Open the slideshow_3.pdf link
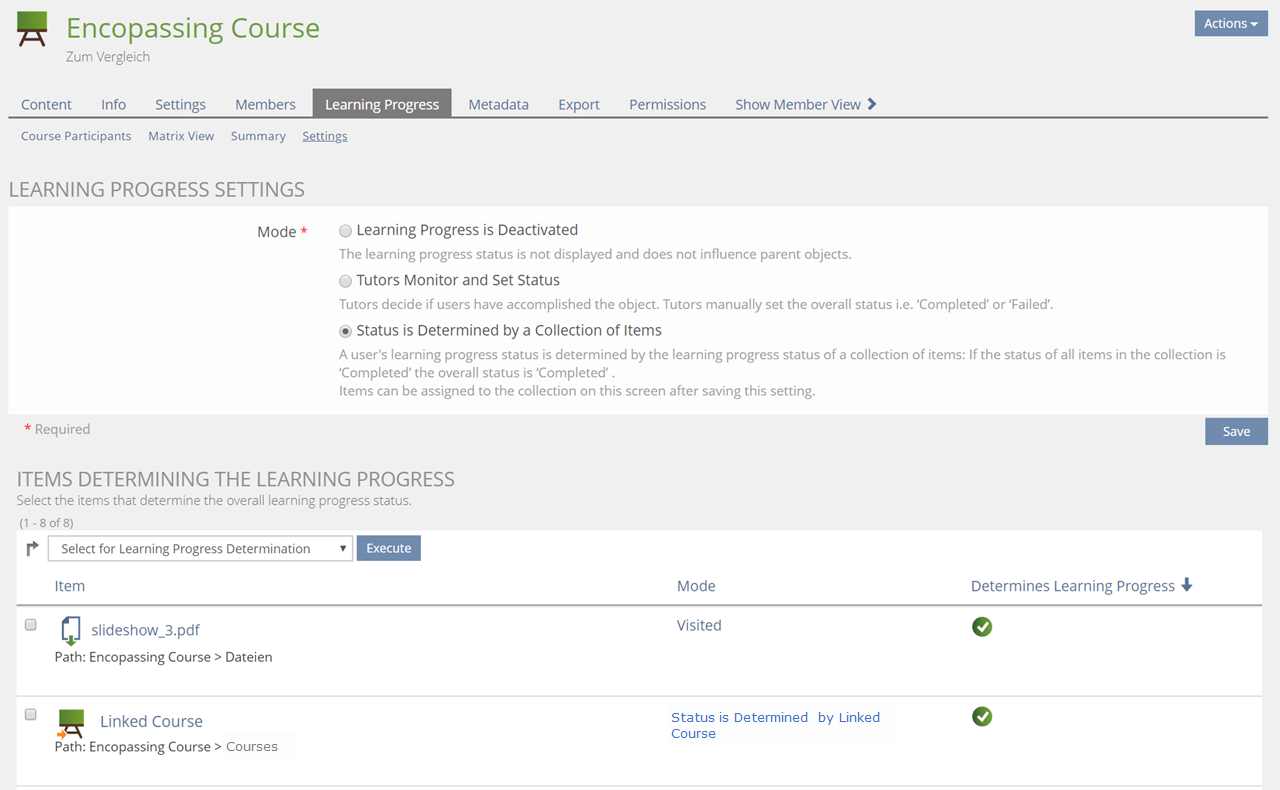 coord(145,630)
